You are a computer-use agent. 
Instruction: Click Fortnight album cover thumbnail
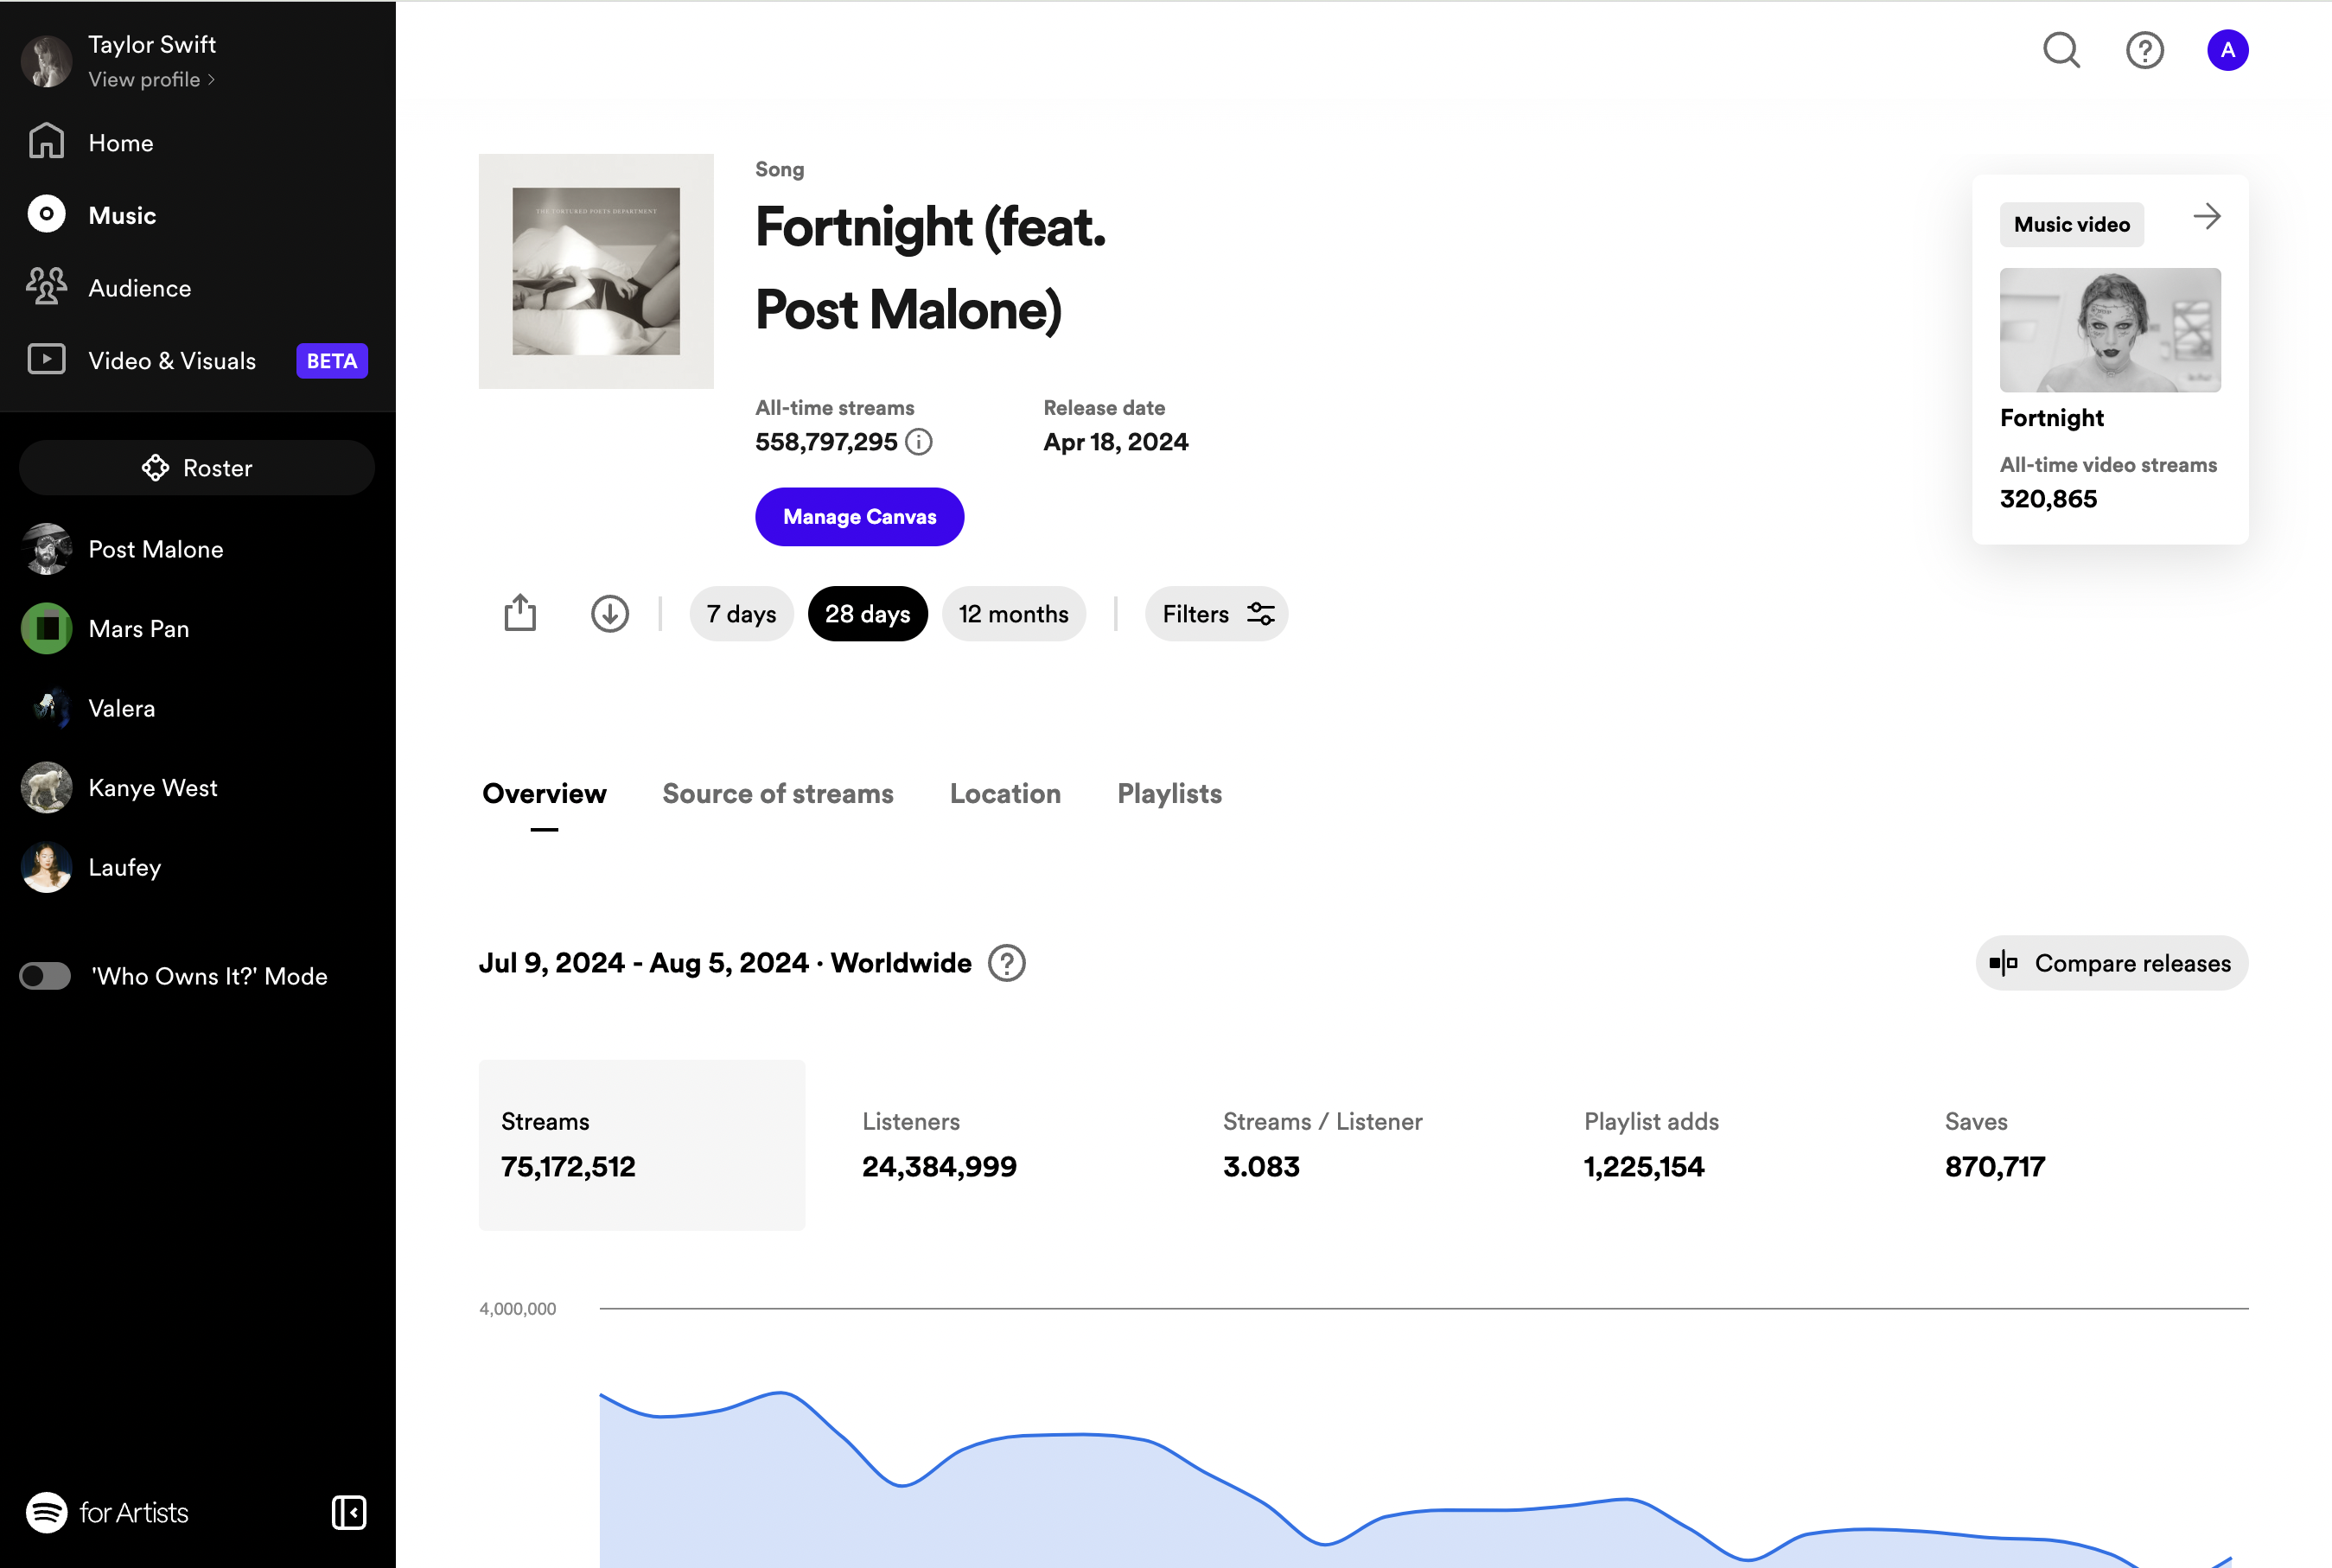coord(596,271)
